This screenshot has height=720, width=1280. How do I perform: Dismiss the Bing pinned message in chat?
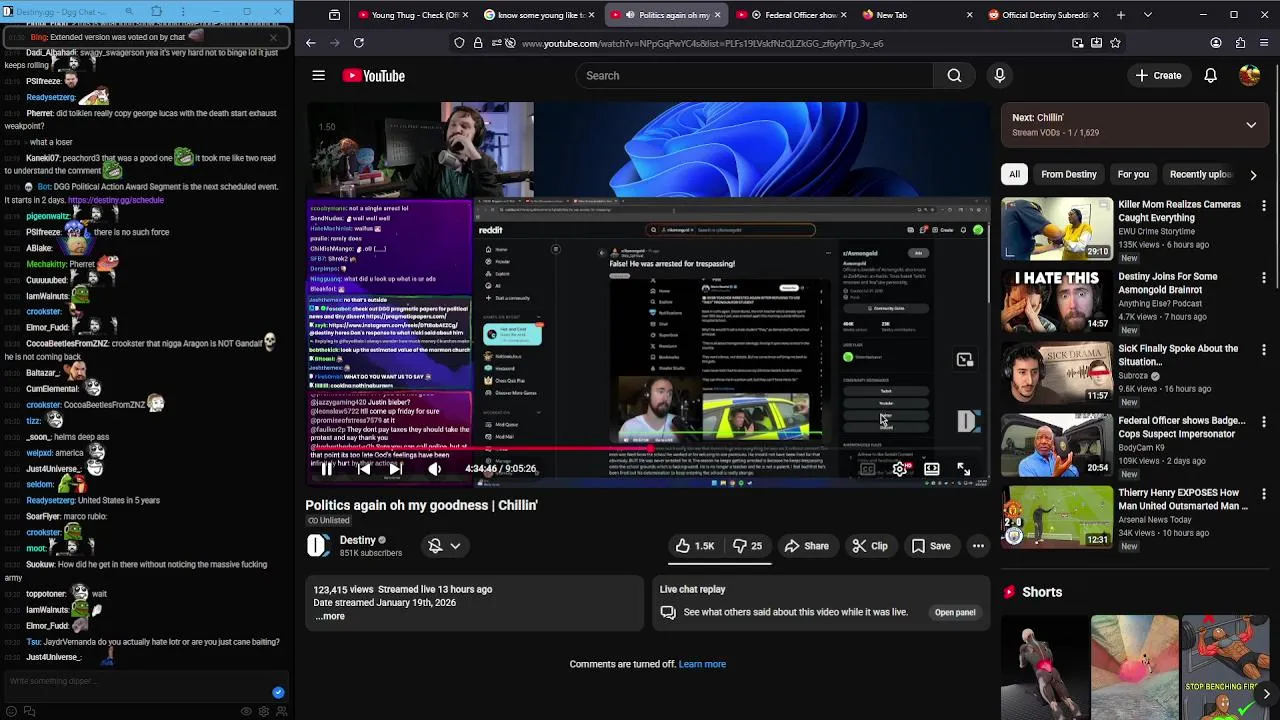click(273, 38)
